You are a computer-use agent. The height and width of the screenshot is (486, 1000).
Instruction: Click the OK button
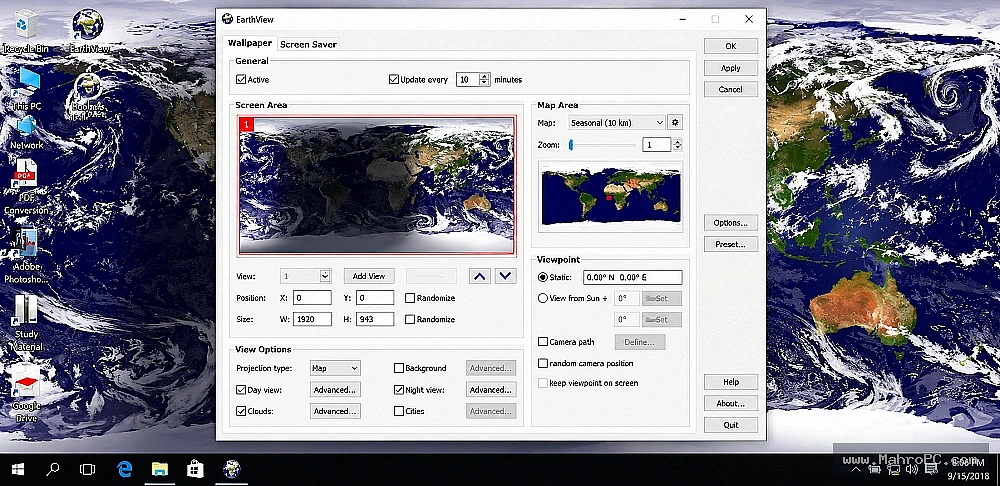[x=731, y=46]
